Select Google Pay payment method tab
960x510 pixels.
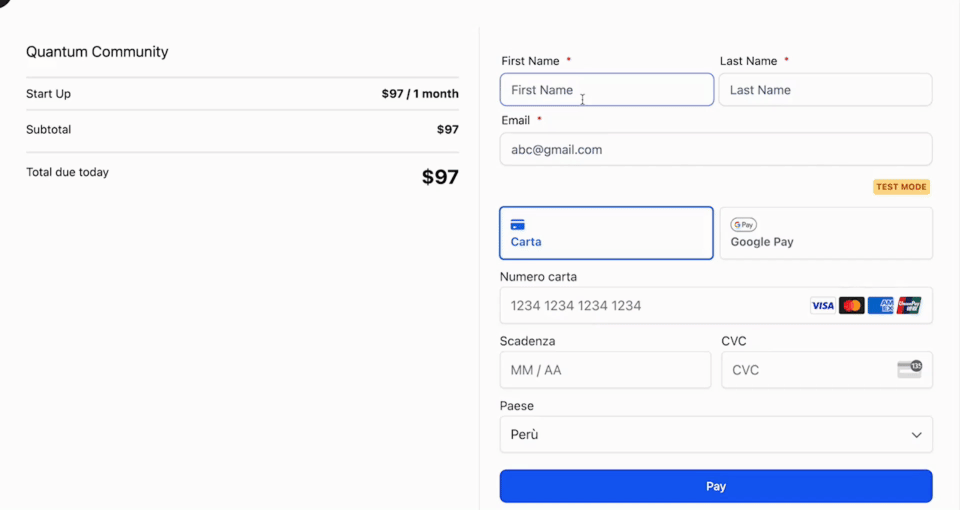tap(826, 233)
